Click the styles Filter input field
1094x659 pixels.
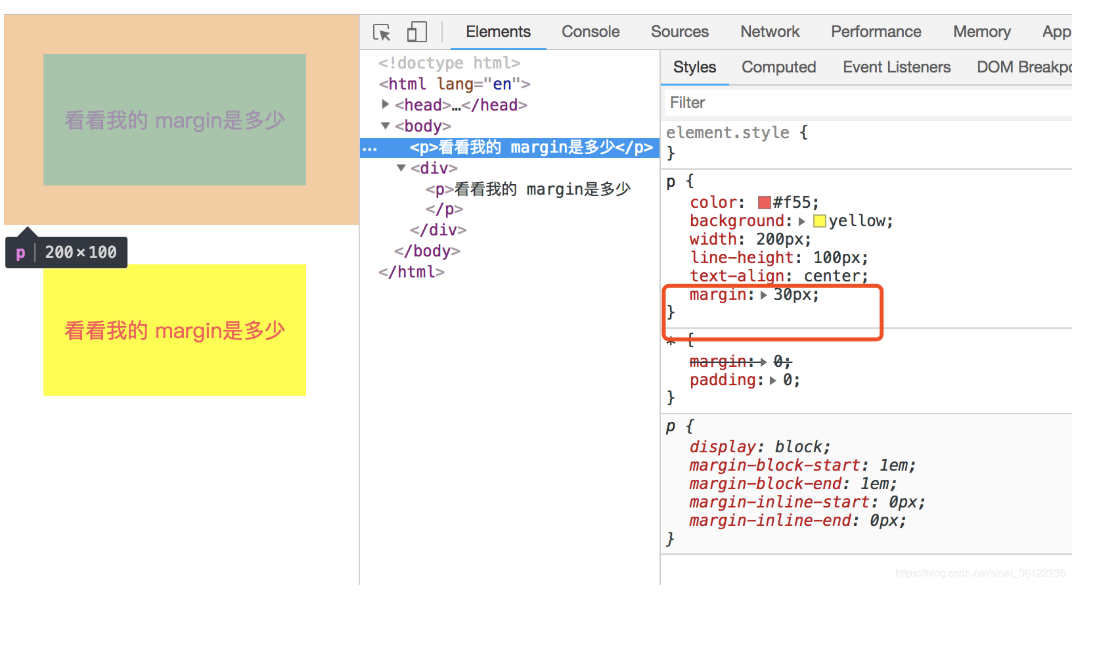[867, 103]
